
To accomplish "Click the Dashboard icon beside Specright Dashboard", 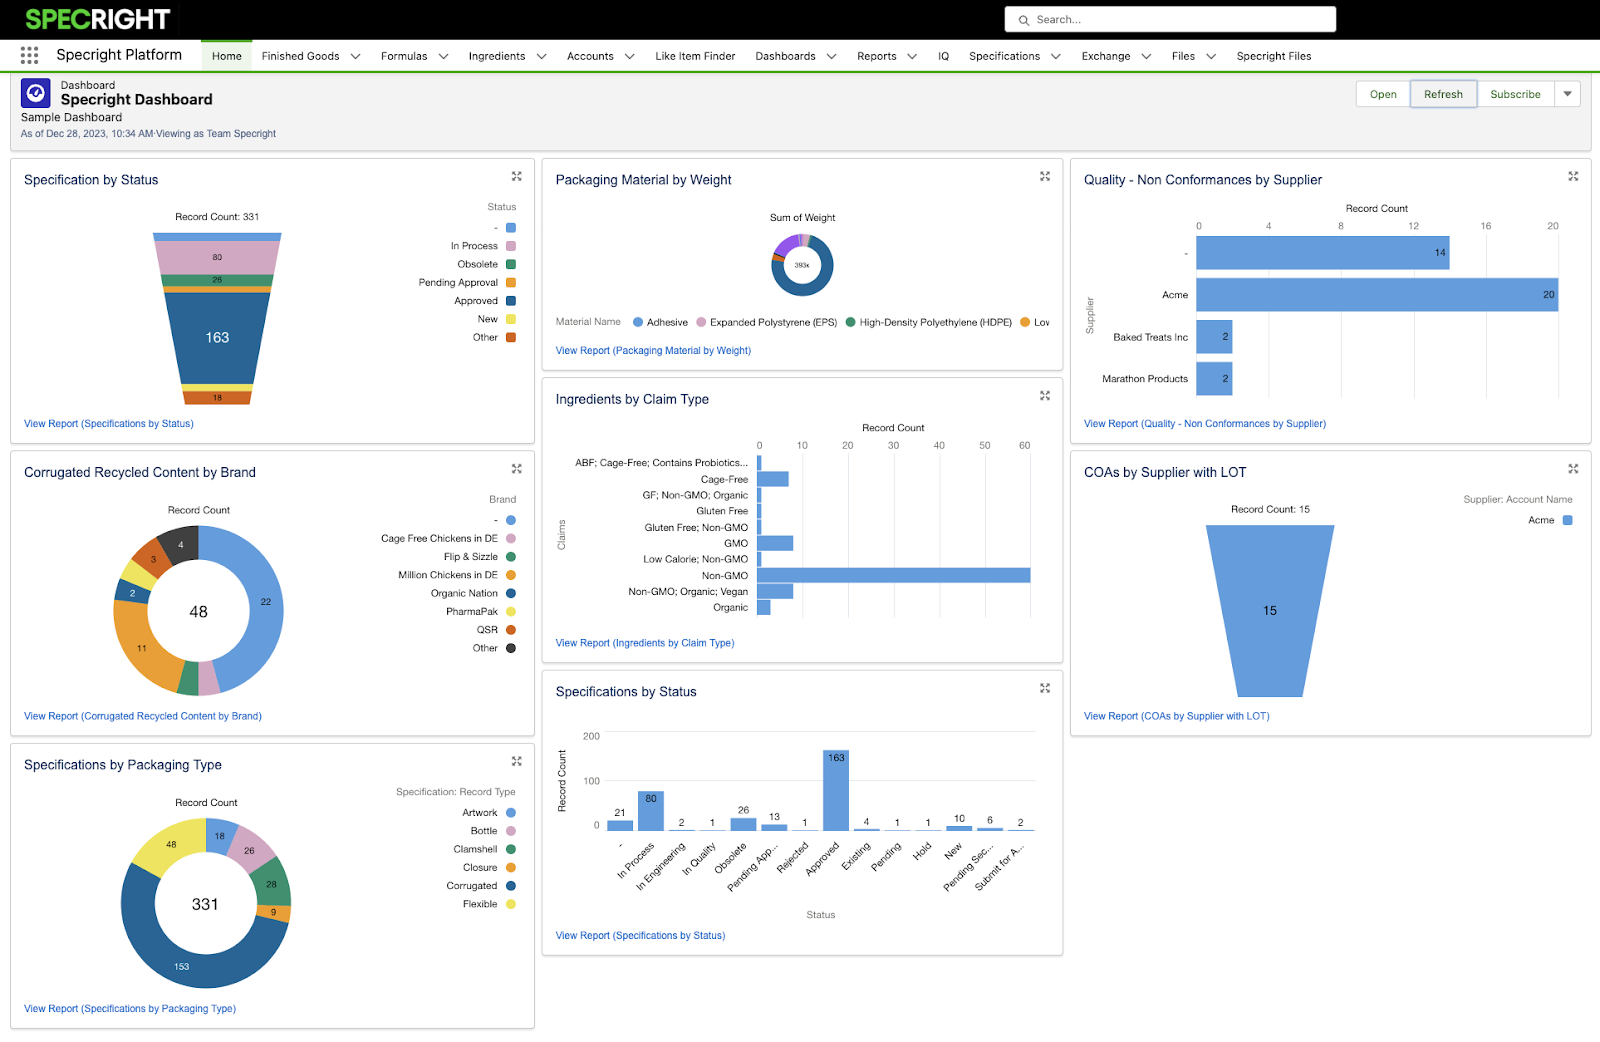I will (x=36, y=93).
